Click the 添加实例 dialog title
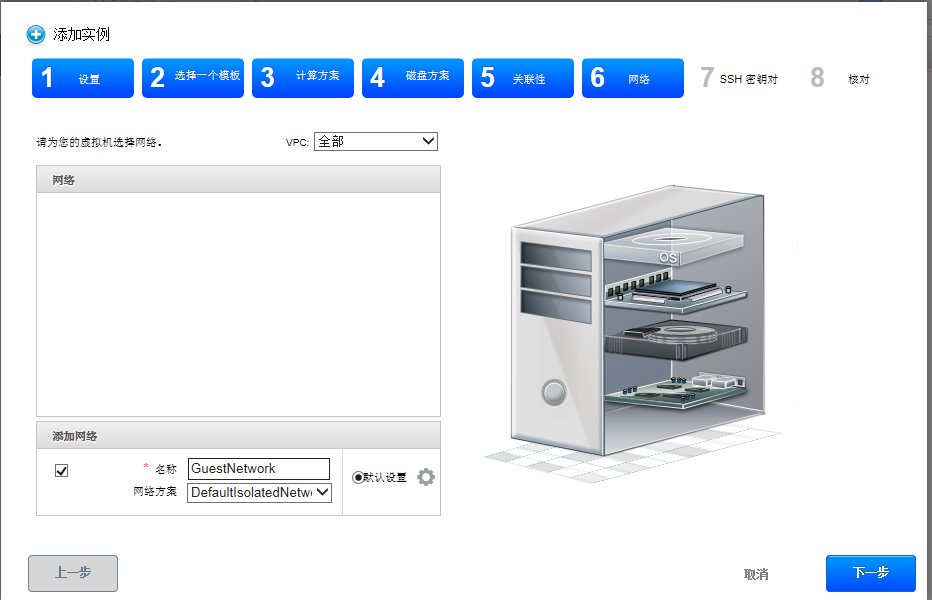Viewport: 932px width, 600px height. click(81, 34)
